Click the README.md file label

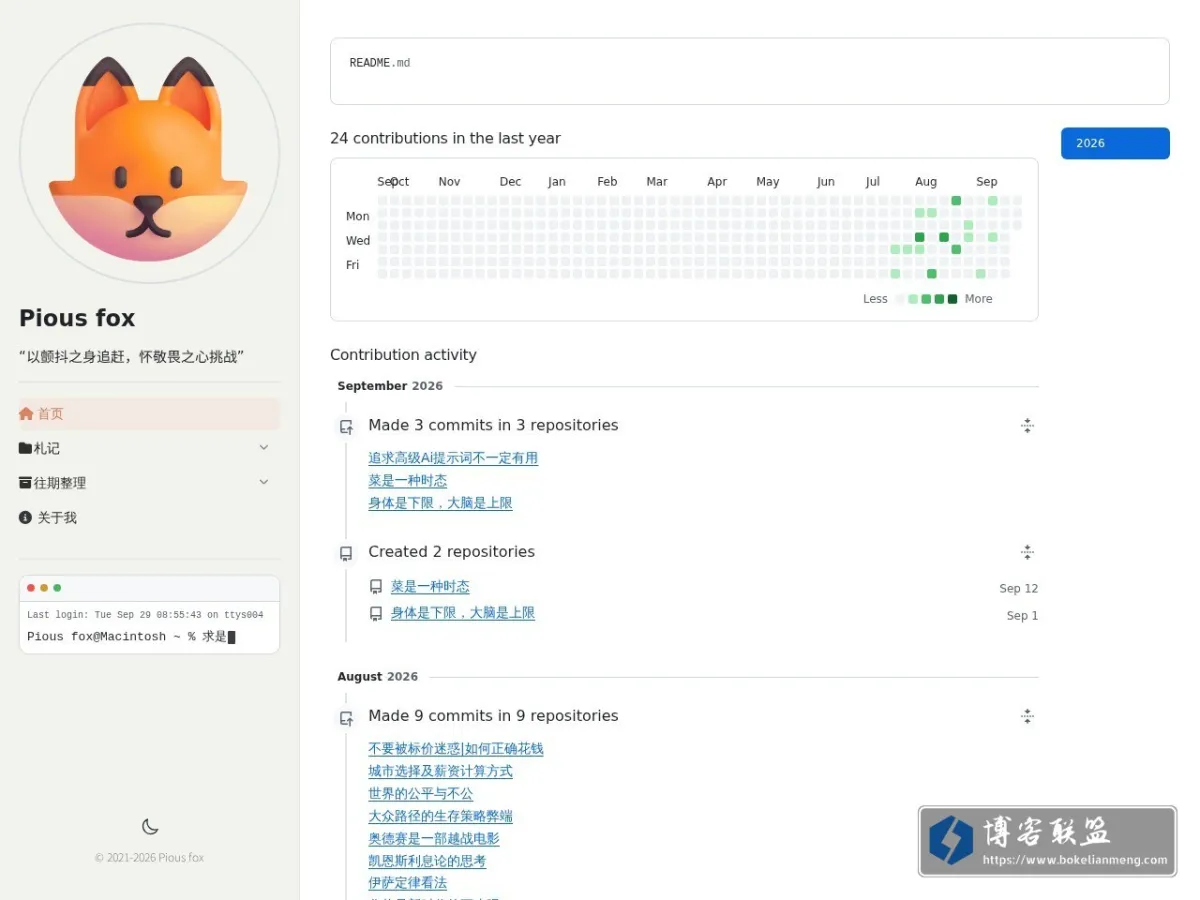pos(380,63)
